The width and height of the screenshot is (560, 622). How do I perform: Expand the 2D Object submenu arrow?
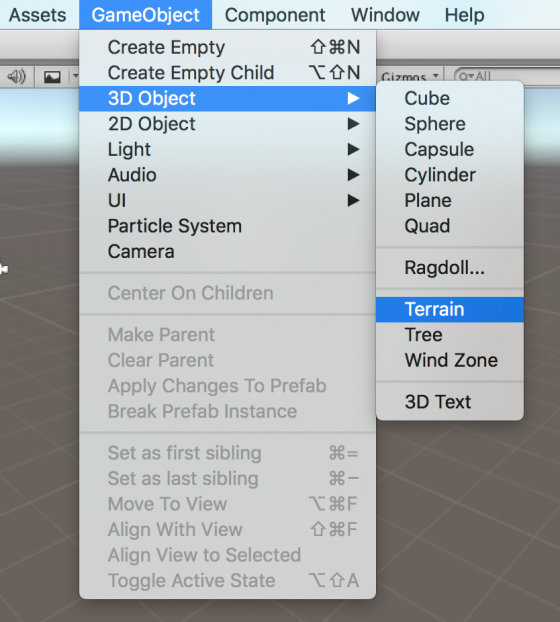(353, 124)
